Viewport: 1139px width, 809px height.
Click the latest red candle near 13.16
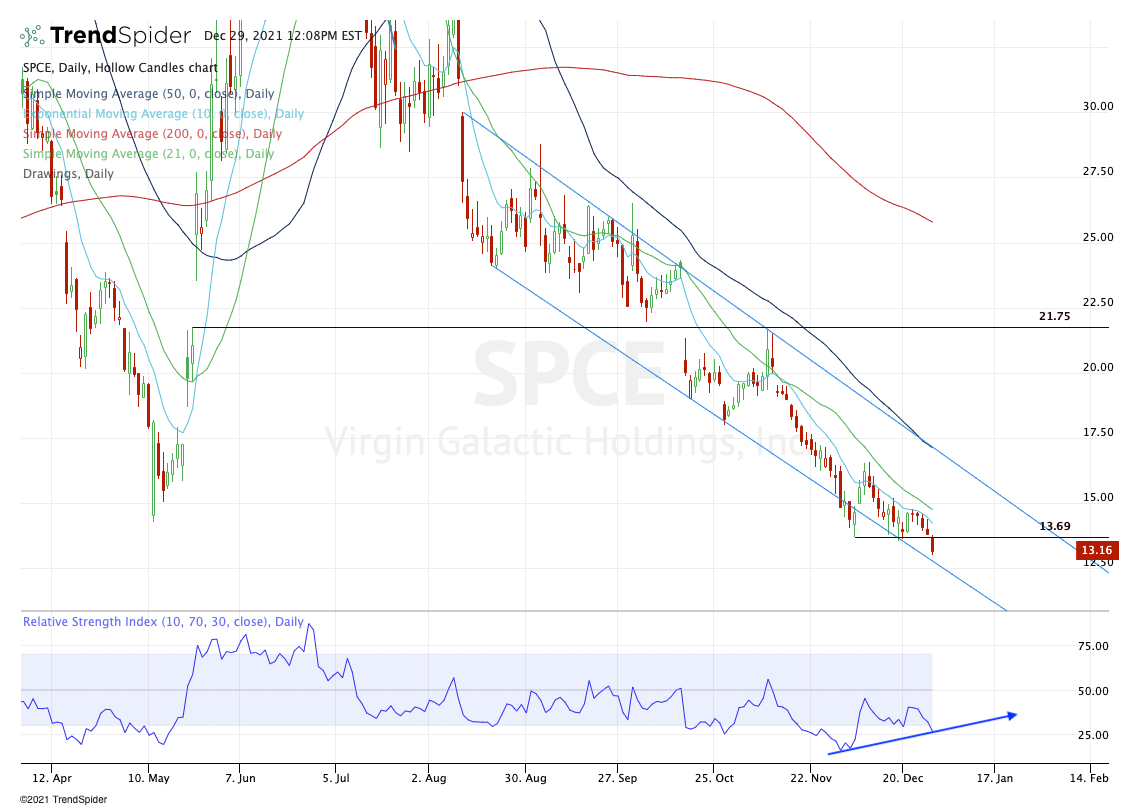click(932, 545)
